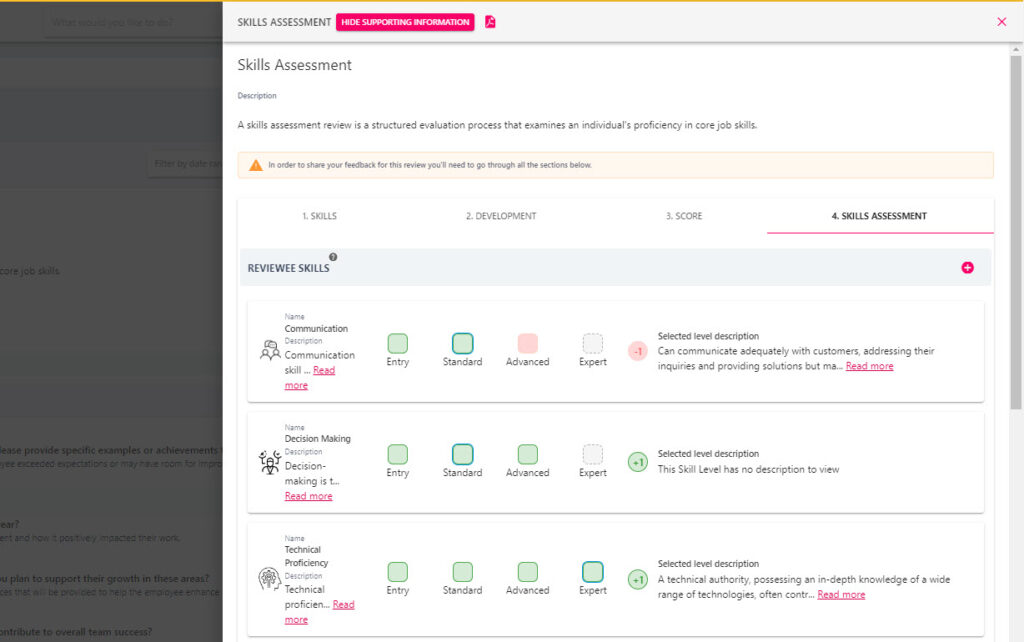Select Entry level for Communication

coord(397,344)
